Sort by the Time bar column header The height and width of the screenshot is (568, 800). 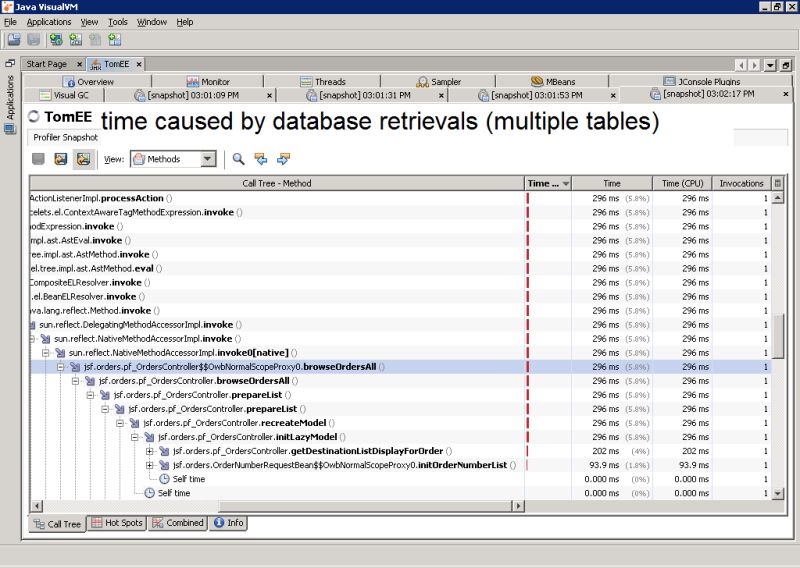point(548,183)
